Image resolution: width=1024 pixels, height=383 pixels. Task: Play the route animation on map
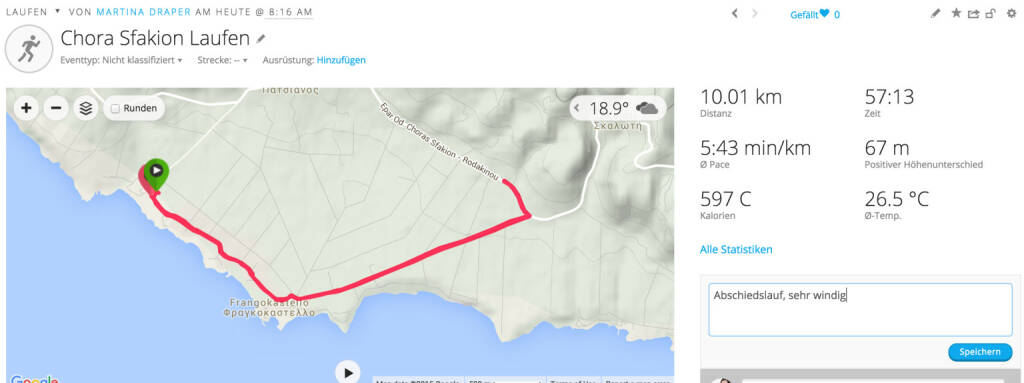click(x=348, y=373)
